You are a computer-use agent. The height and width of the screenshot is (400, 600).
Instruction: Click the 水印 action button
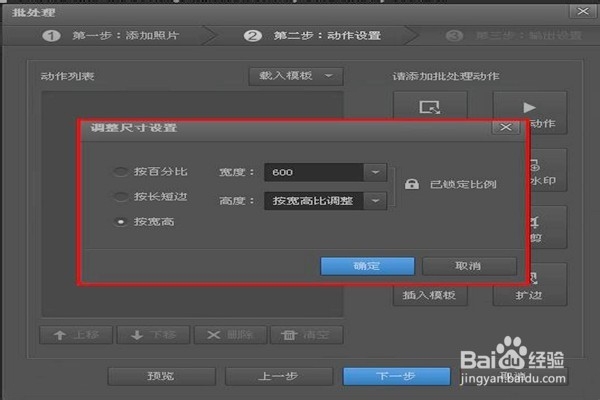[548, 170]
